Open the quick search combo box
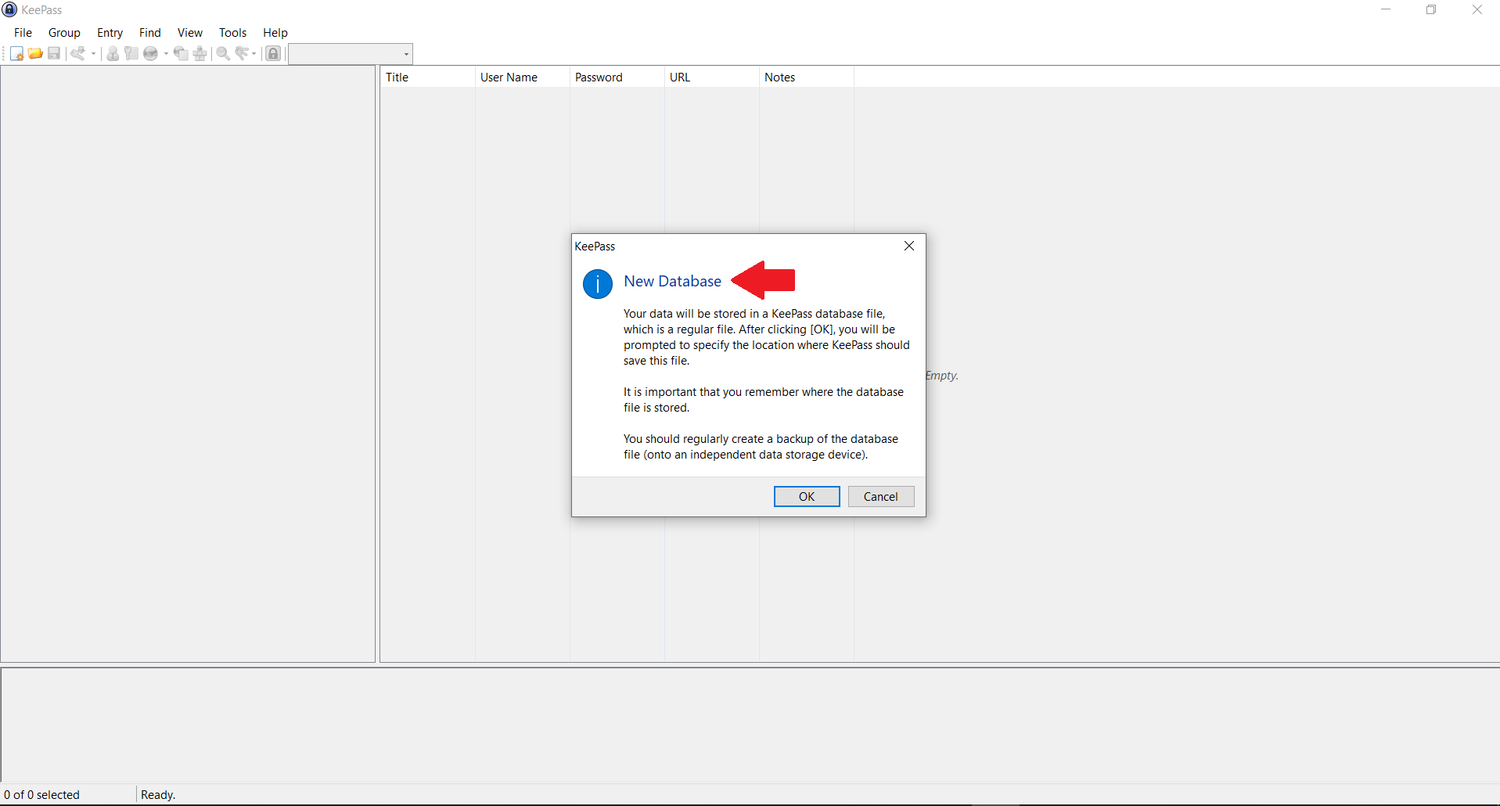The image size is (1500, 806). pos(350,54)
